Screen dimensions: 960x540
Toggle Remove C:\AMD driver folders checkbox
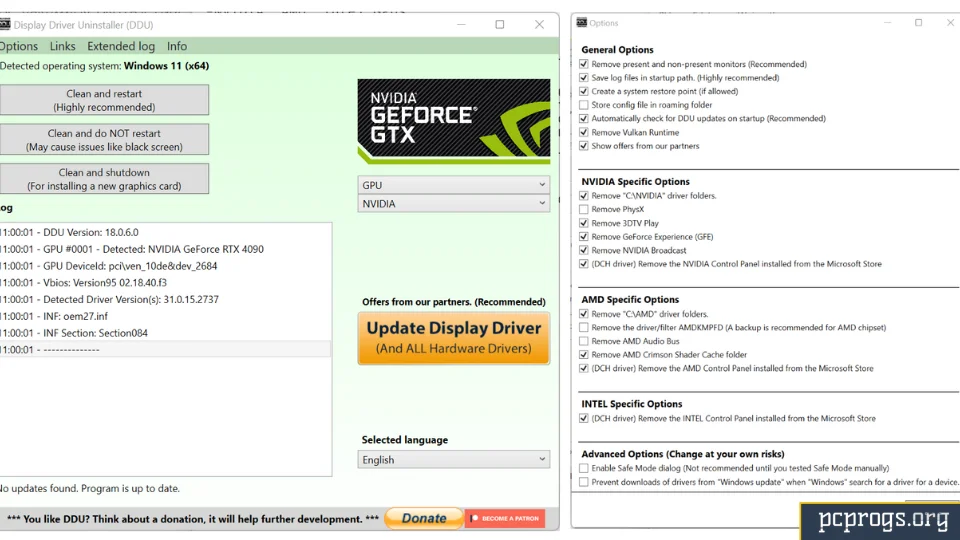coord(583,313)
